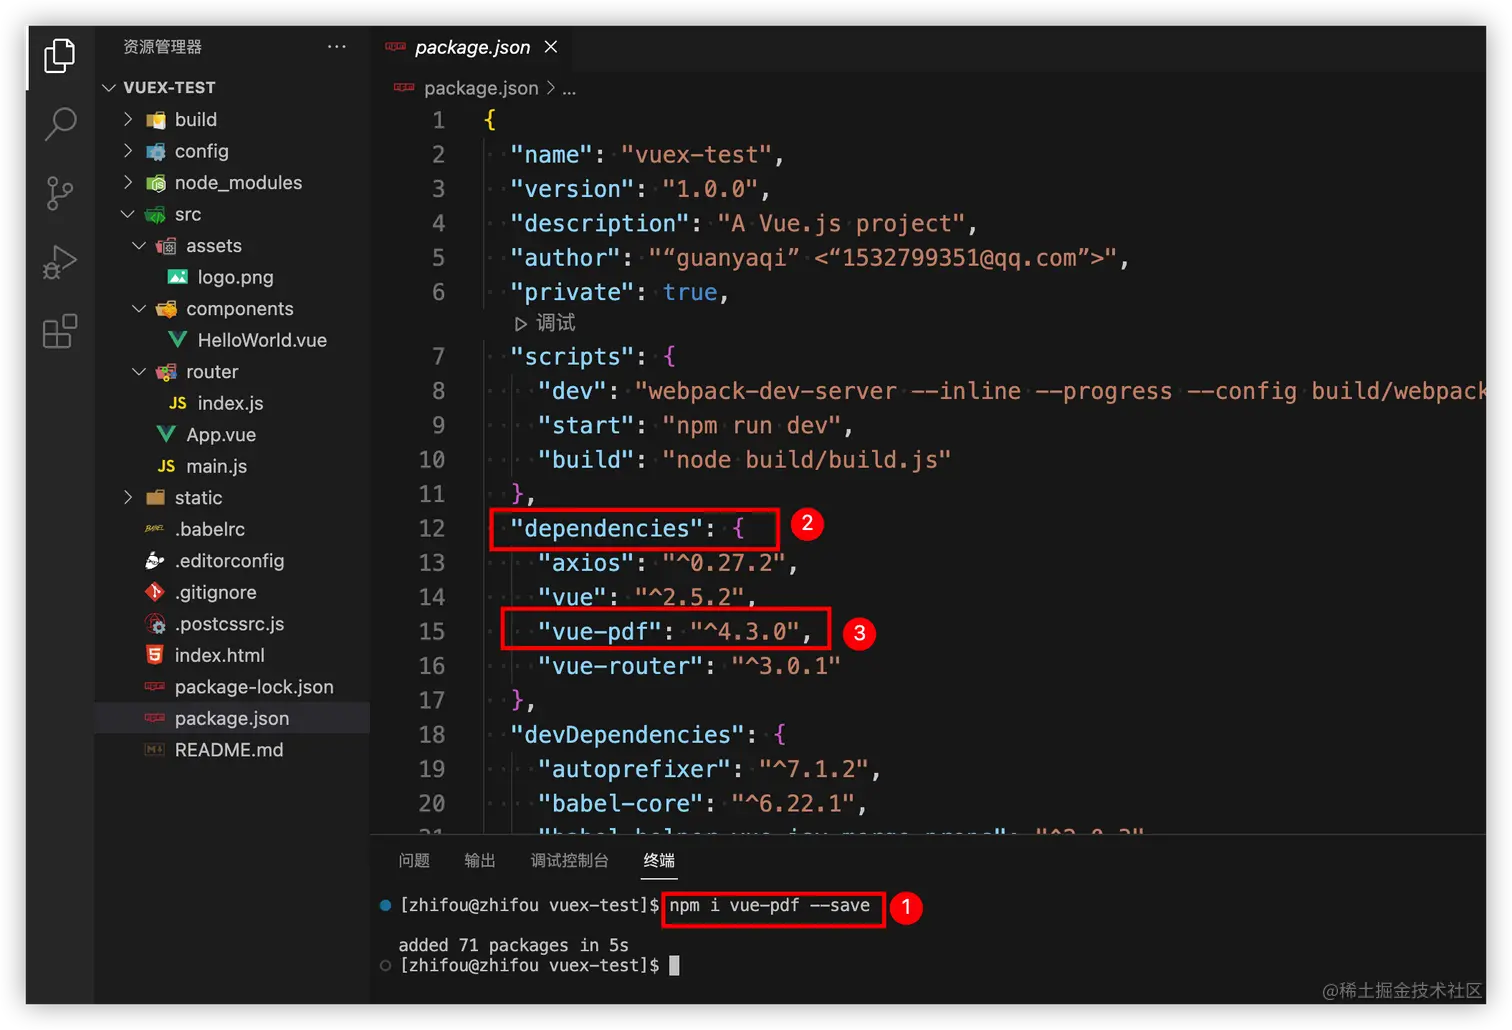Collapse the VUEX-TEST root folder chevron
The width and height of the screenshot is (1512, 1030).
[109, 88]
